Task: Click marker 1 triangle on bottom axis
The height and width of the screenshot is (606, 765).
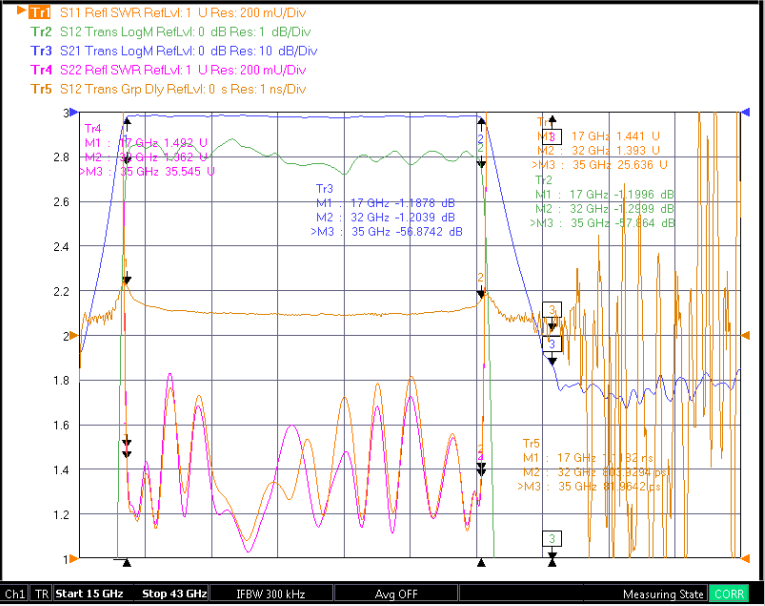Action: [x=127, y=563]
